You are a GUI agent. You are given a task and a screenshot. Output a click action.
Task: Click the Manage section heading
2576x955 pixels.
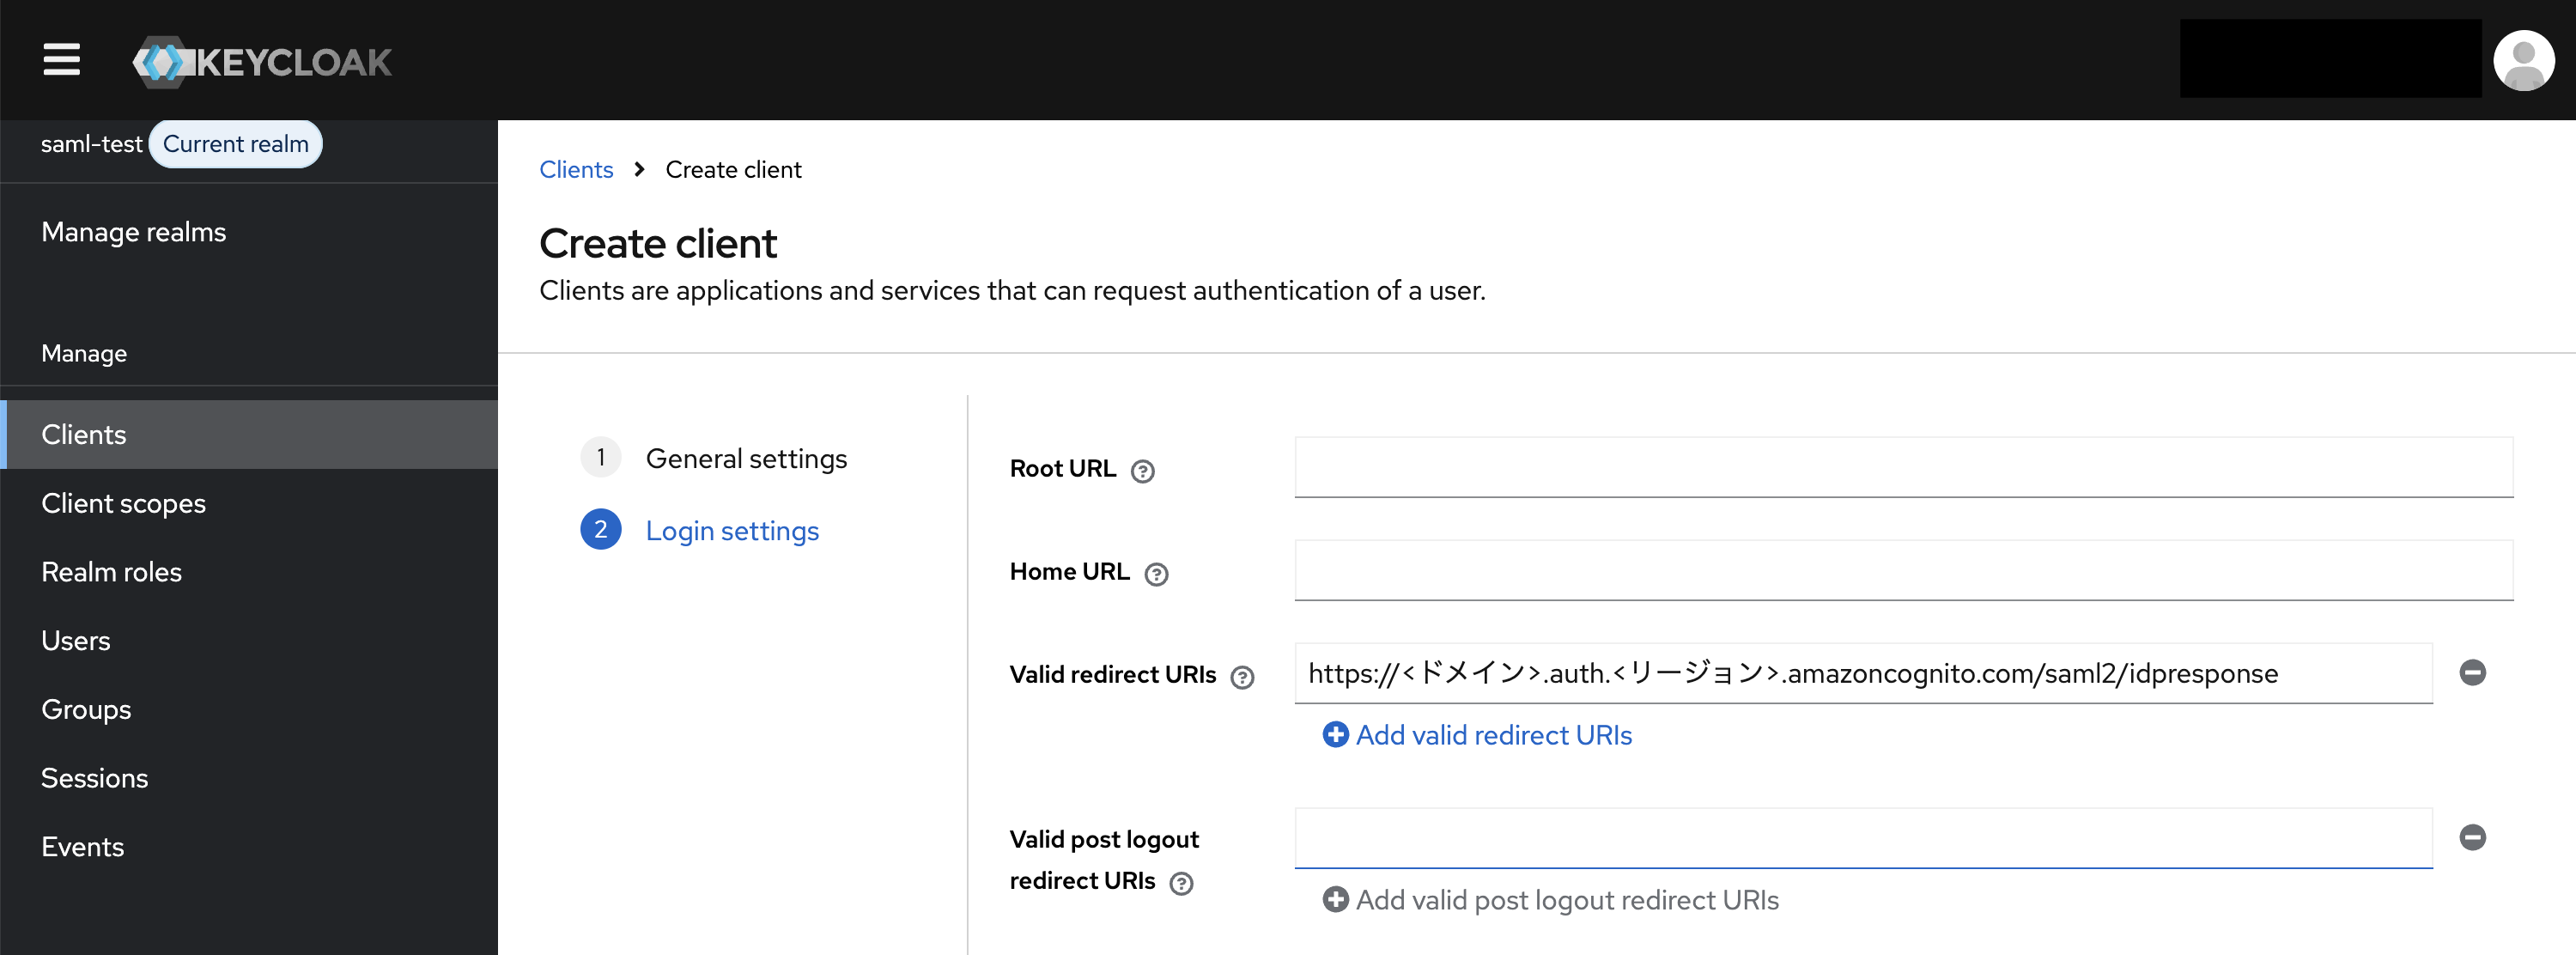(84, 354)
